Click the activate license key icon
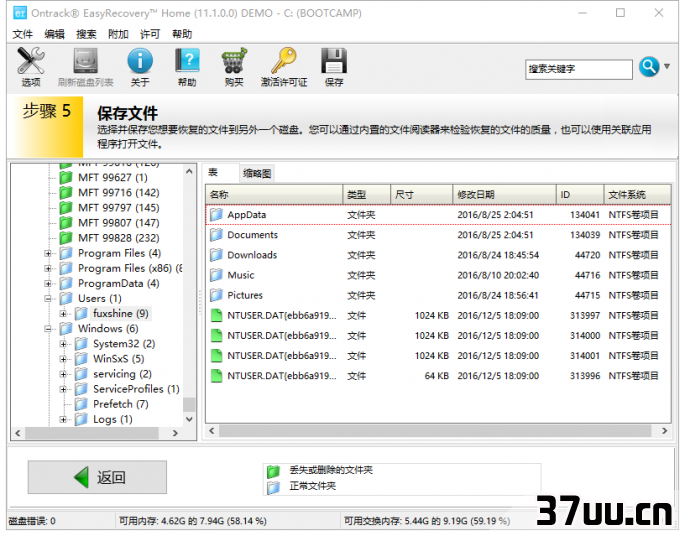 (284, 61)
